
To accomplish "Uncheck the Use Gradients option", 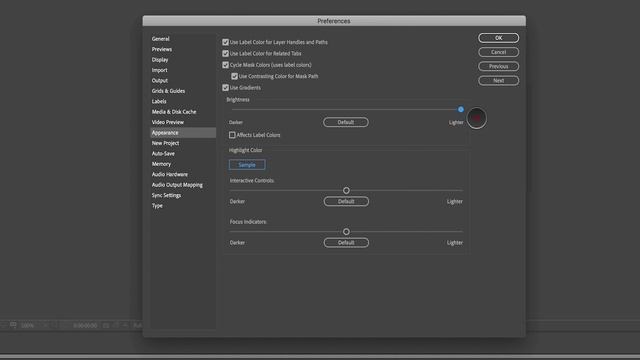I will coord(225,88).
